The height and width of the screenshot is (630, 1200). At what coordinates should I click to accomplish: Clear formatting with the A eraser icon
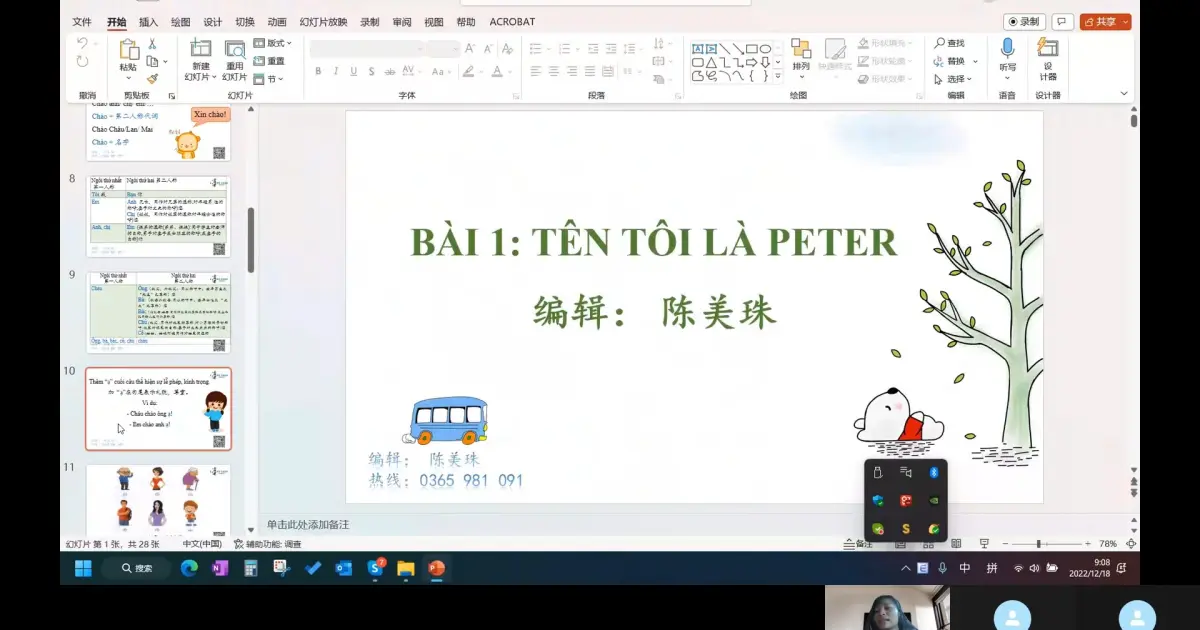point(509,48)
